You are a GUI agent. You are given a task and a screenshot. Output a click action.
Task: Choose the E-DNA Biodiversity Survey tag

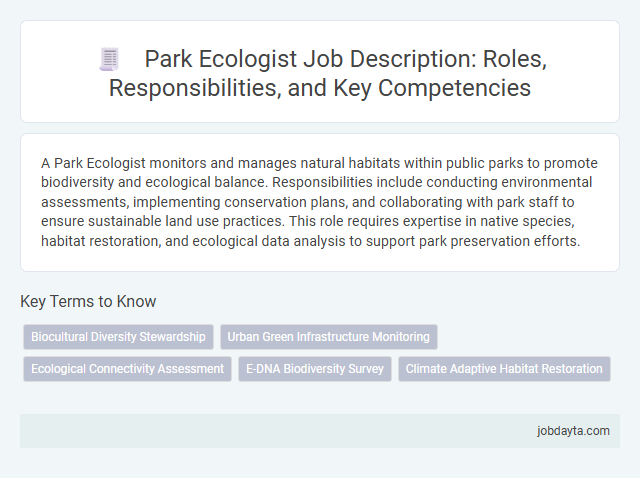tap(315, 369)
